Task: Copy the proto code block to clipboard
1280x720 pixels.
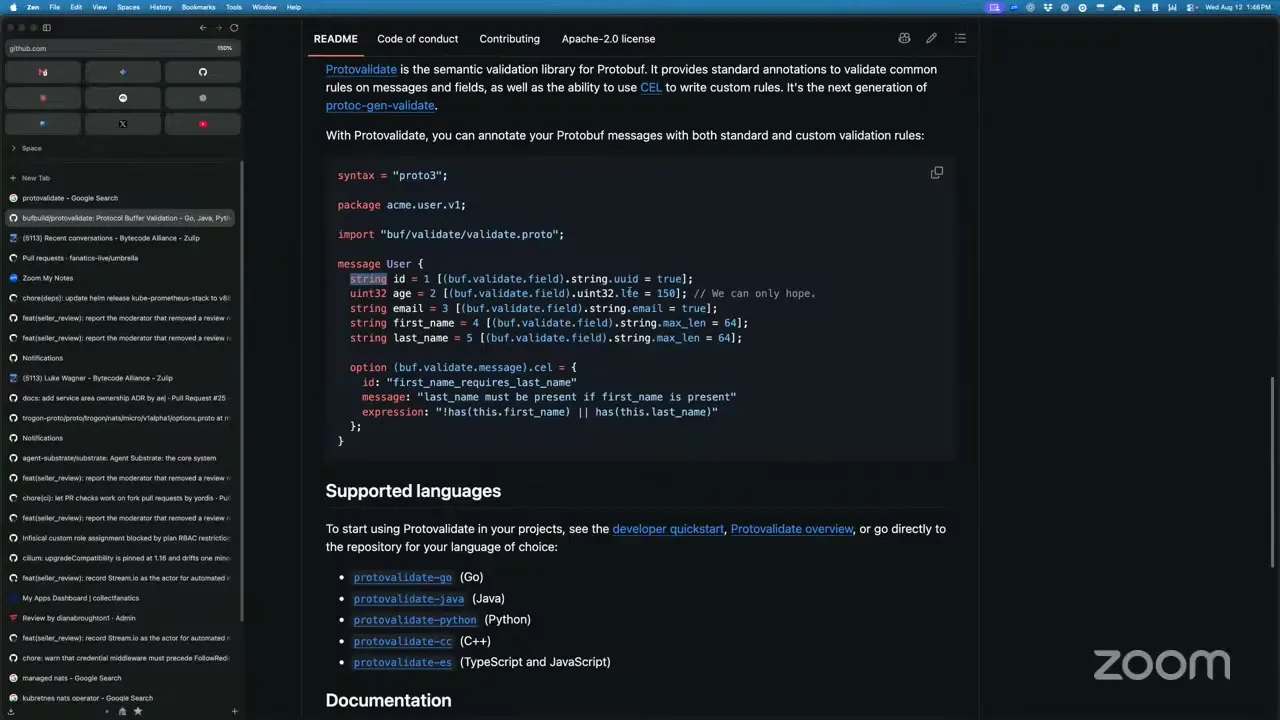Action: coord(937,173)
